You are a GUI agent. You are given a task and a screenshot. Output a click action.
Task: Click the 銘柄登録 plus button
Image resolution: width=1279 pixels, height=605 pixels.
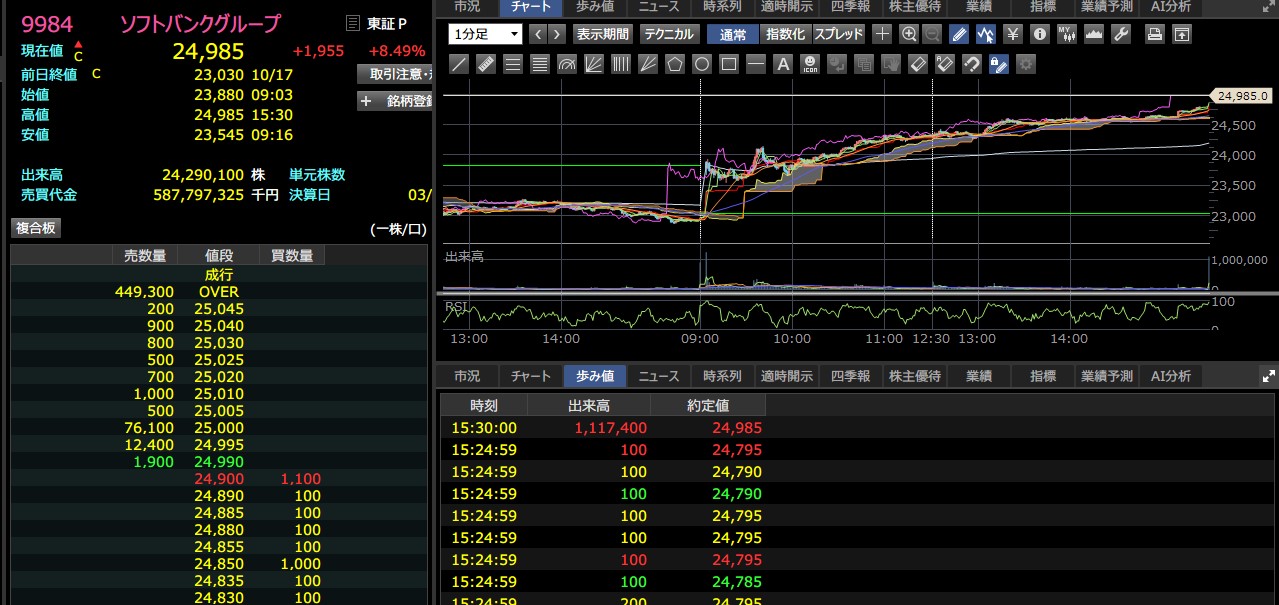pyautogui.click(x=394, y=101)
